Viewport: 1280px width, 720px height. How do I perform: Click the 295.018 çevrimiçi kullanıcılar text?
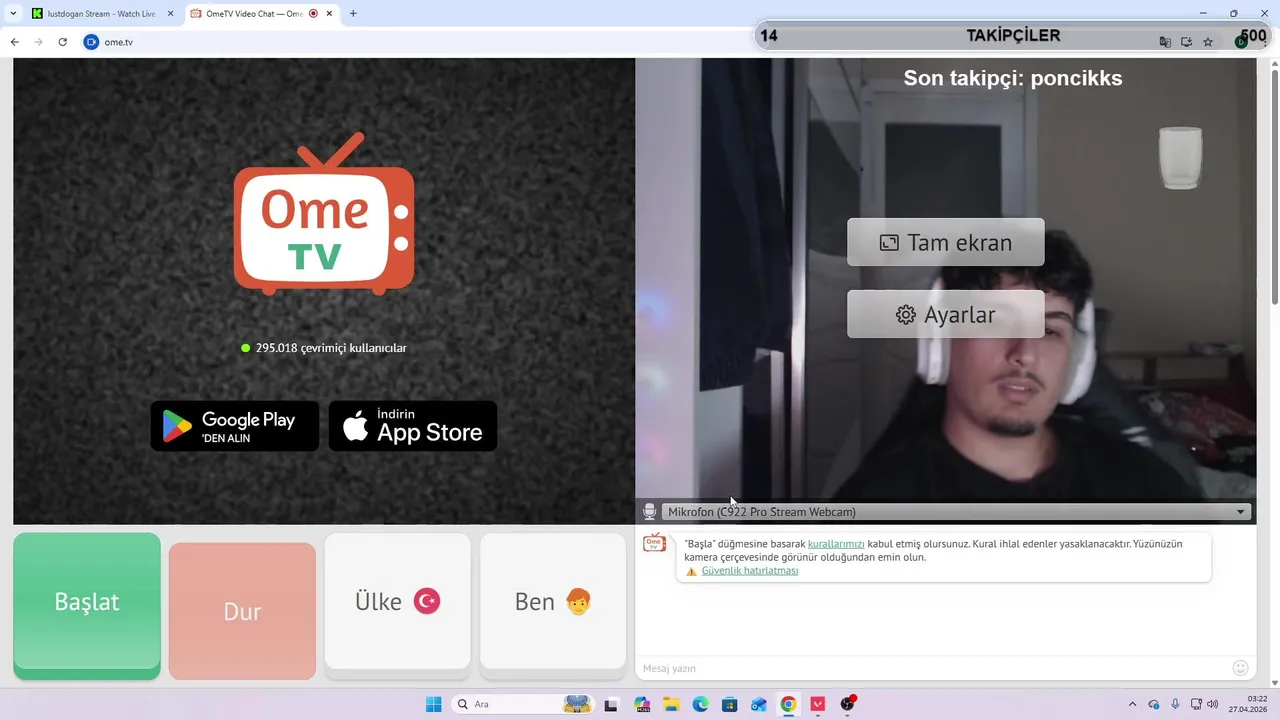pos(331,348)
